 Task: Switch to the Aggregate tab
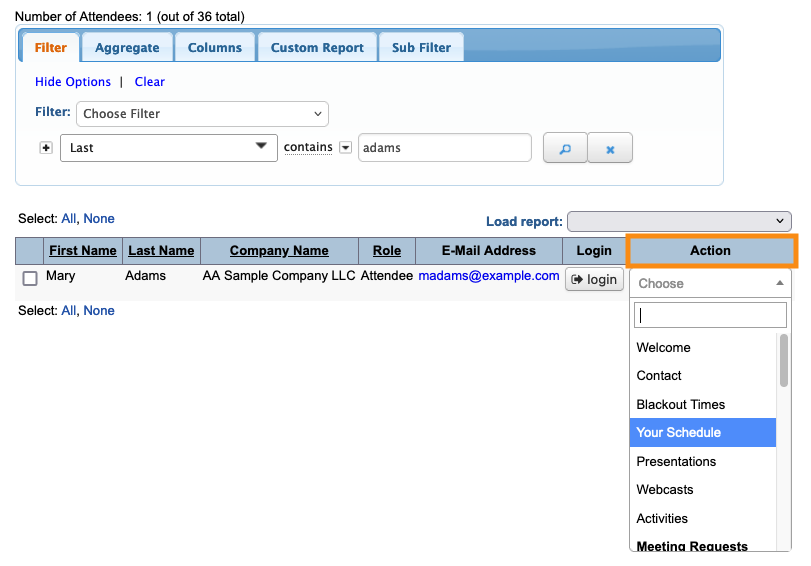point(127,47)
